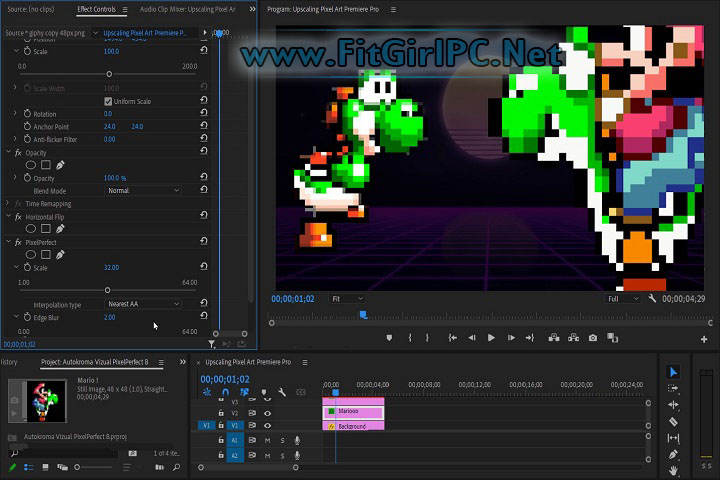Uncheck the Uniform Scale checkbox

click(x=108, y=101)
